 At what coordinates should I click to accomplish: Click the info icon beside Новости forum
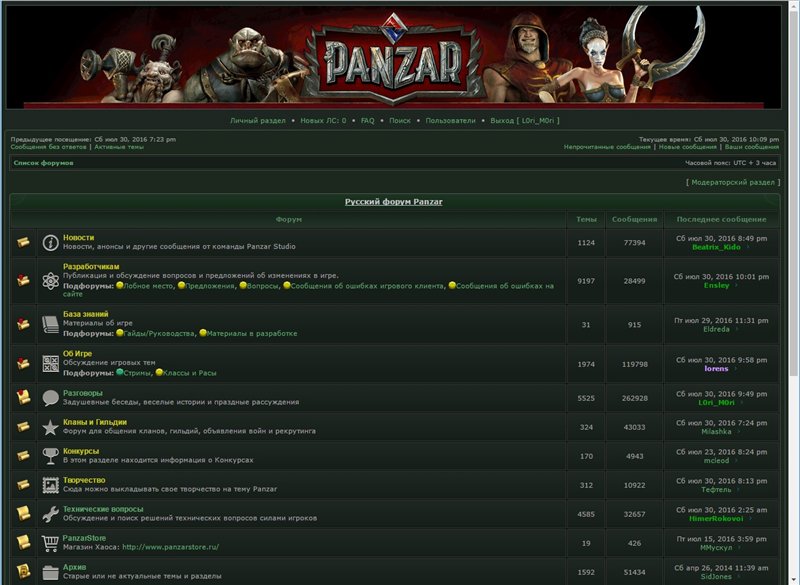click(51, 242)
